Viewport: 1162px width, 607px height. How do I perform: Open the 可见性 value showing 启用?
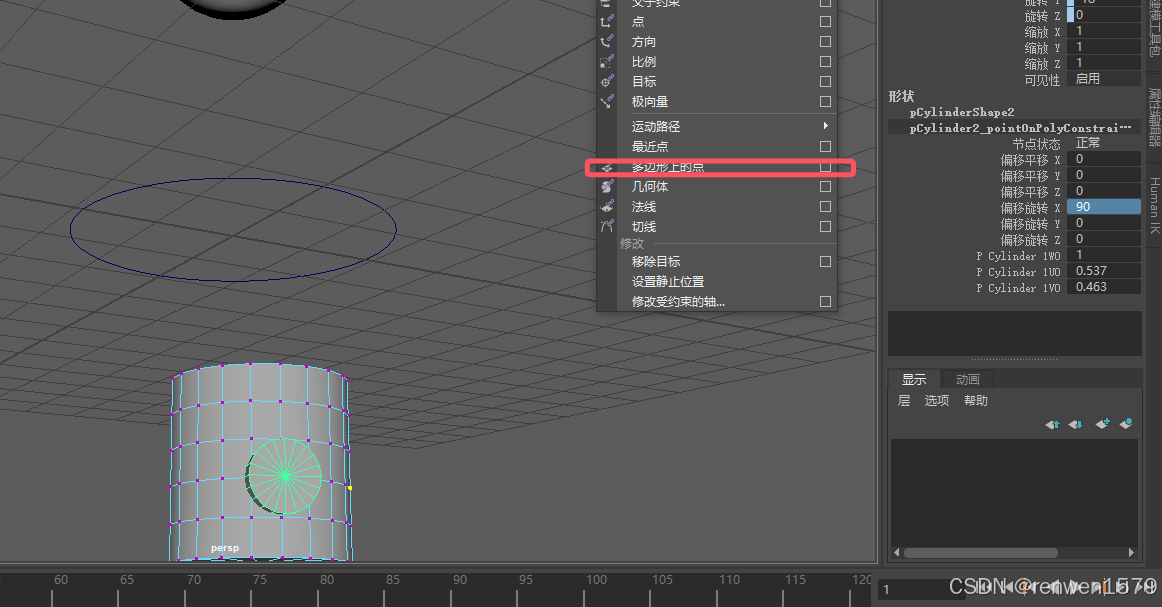point(1103,79)
